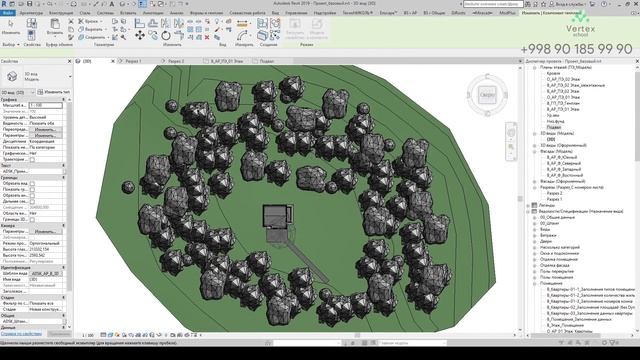Image resolution: width=640 pixels, height=360 pixels.
Task: Switch to the Аннотации ribbon tab
Action: pyautogui.click(x=153, y=13)
